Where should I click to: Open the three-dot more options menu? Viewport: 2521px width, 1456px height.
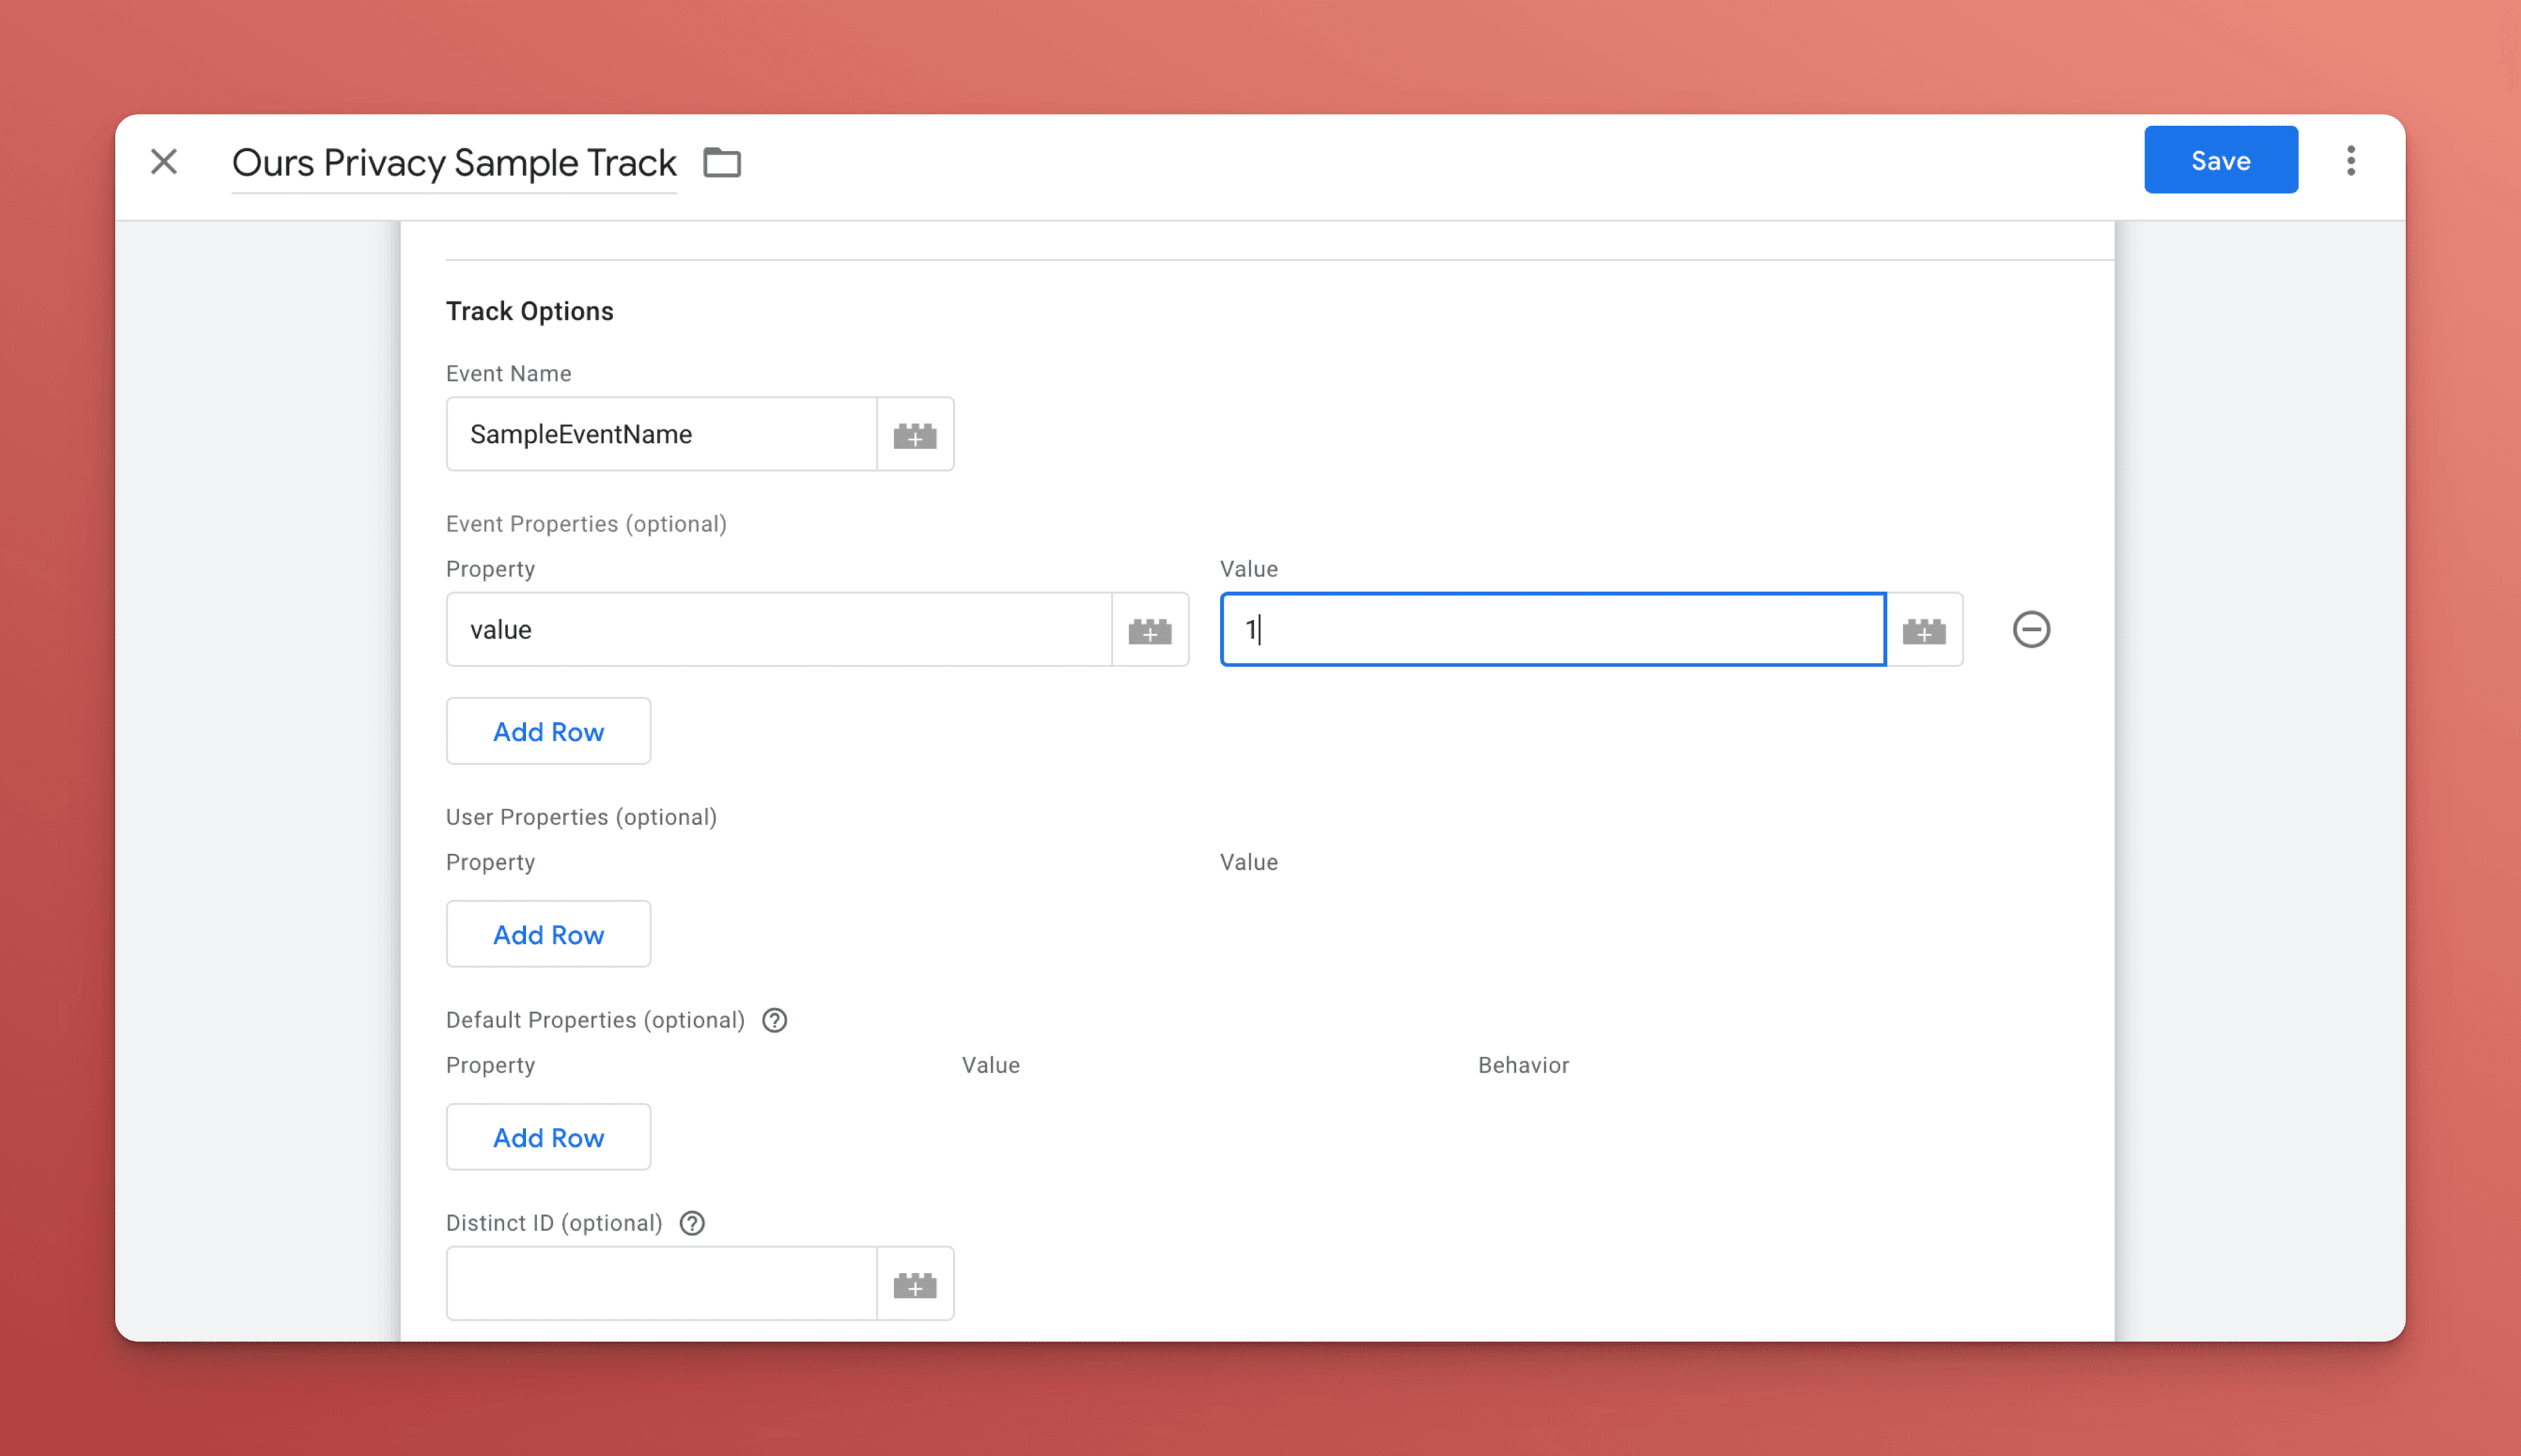pyautogui.click(x=2351, y=160)
